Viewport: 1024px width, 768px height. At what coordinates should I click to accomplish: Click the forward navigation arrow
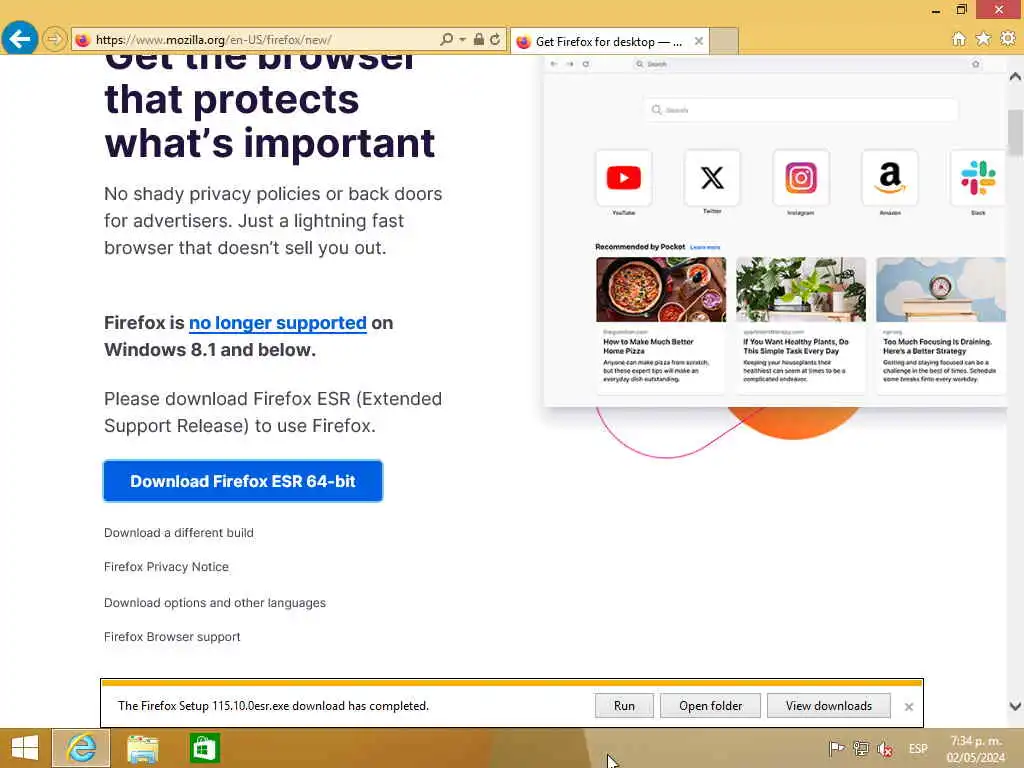point(54,40)
